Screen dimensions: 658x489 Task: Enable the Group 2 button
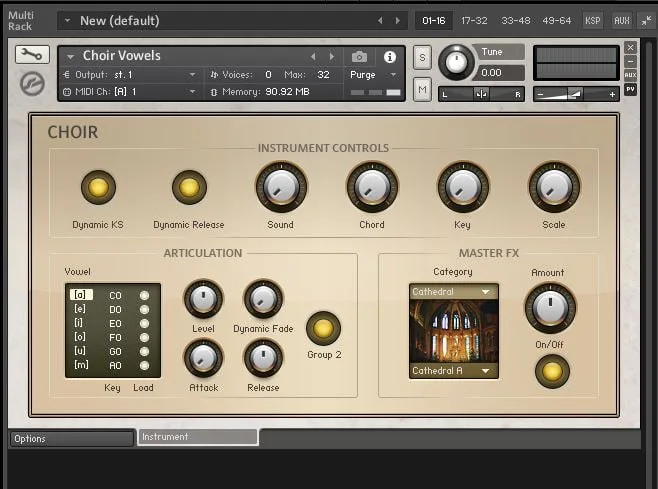323,327
